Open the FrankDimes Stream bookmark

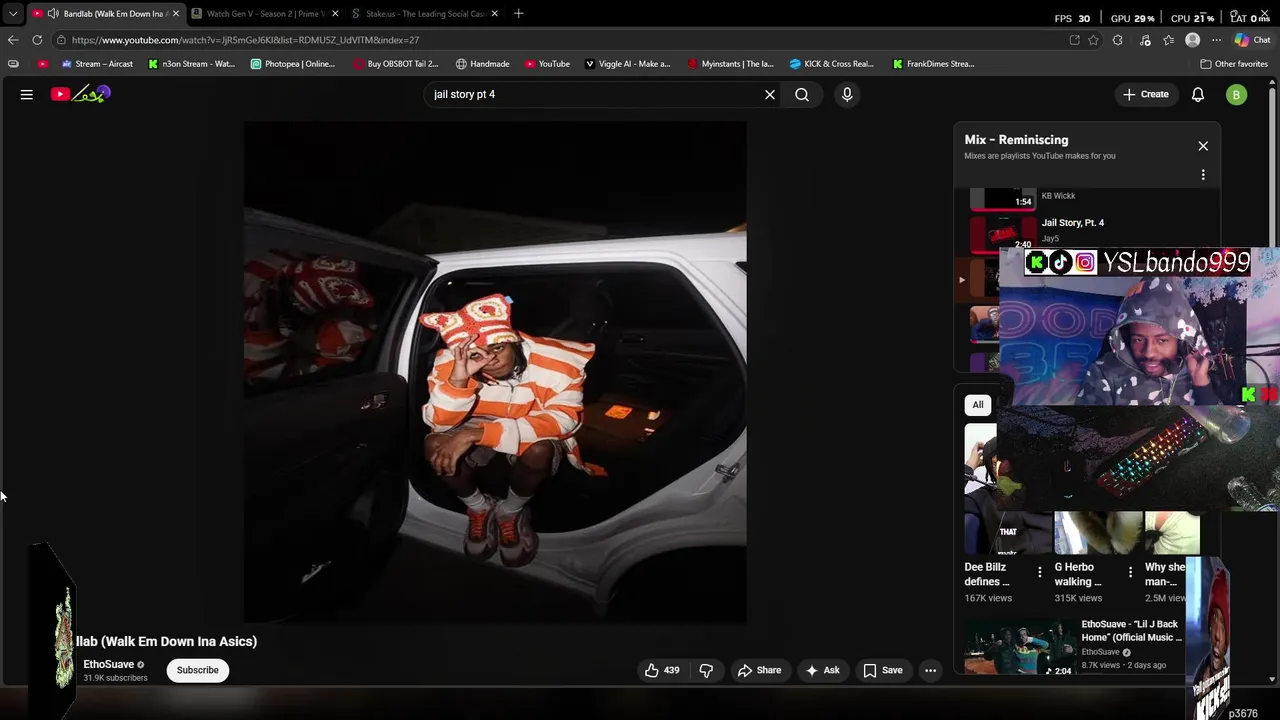point(933,64)
